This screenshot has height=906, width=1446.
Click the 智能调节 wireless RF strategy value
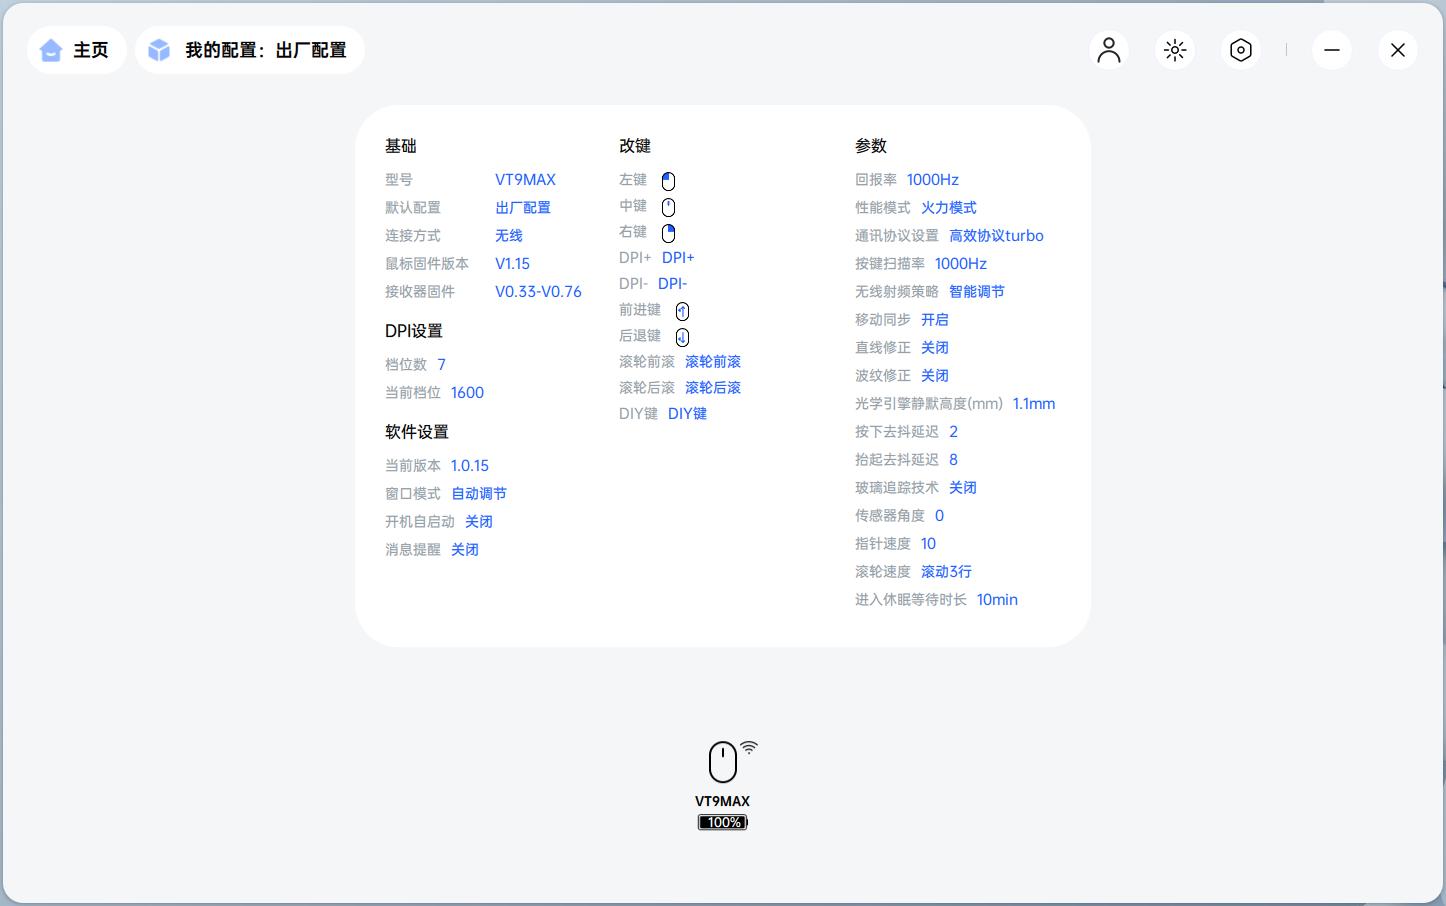point(977,292)
